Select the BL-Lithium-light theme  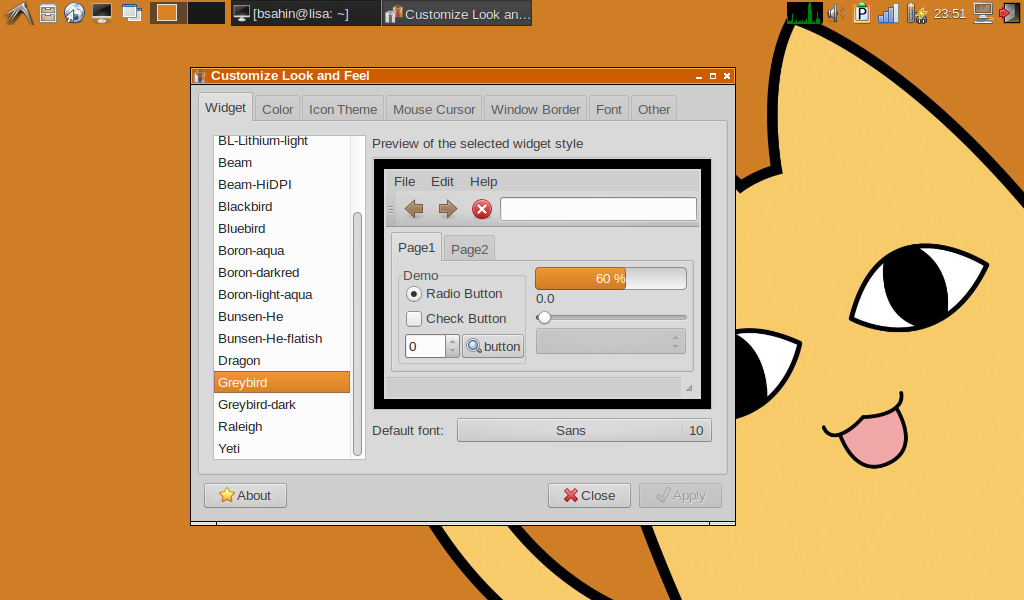click(282, 141)
